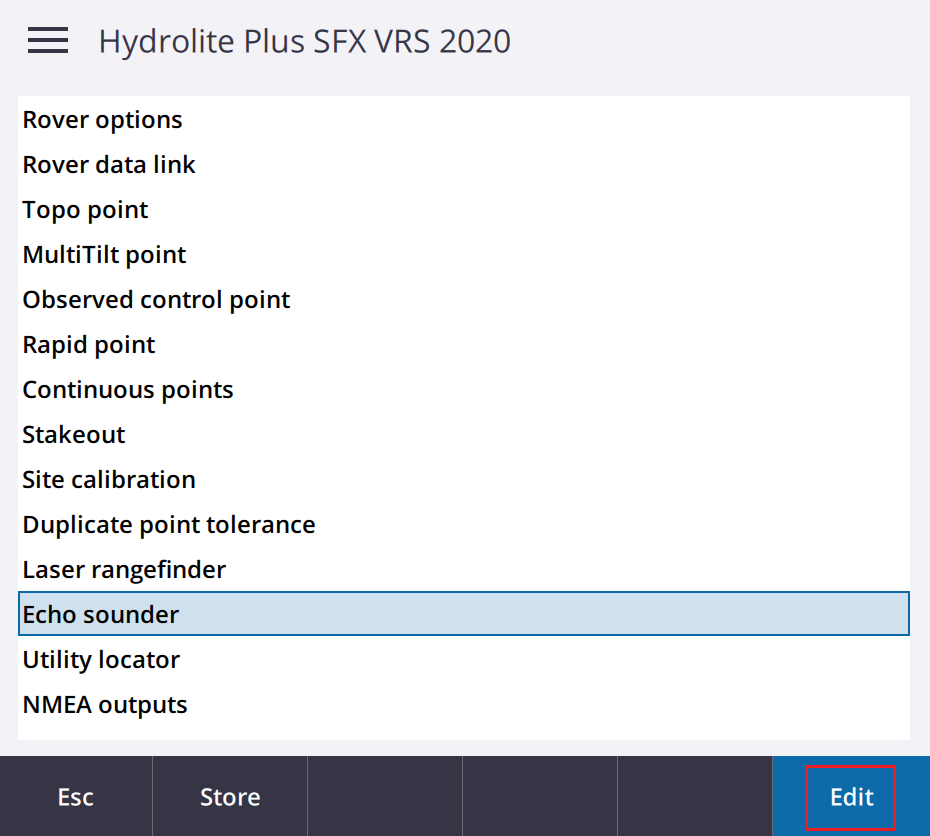
Task: Click the Edit softkey
Action: [x=851, y=796]
